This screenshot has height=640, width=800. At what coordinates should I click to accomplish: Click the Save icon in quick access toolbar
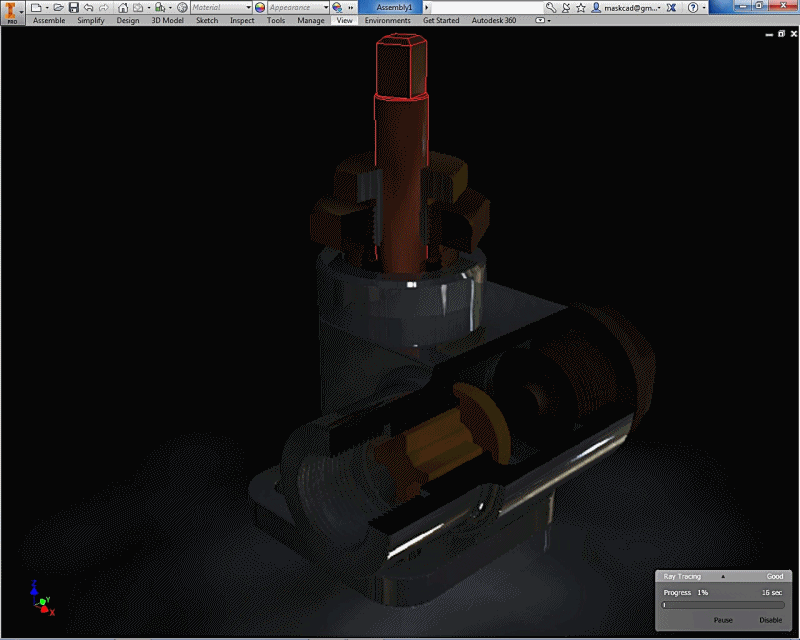pyautogui.click(x=74, y=7)
